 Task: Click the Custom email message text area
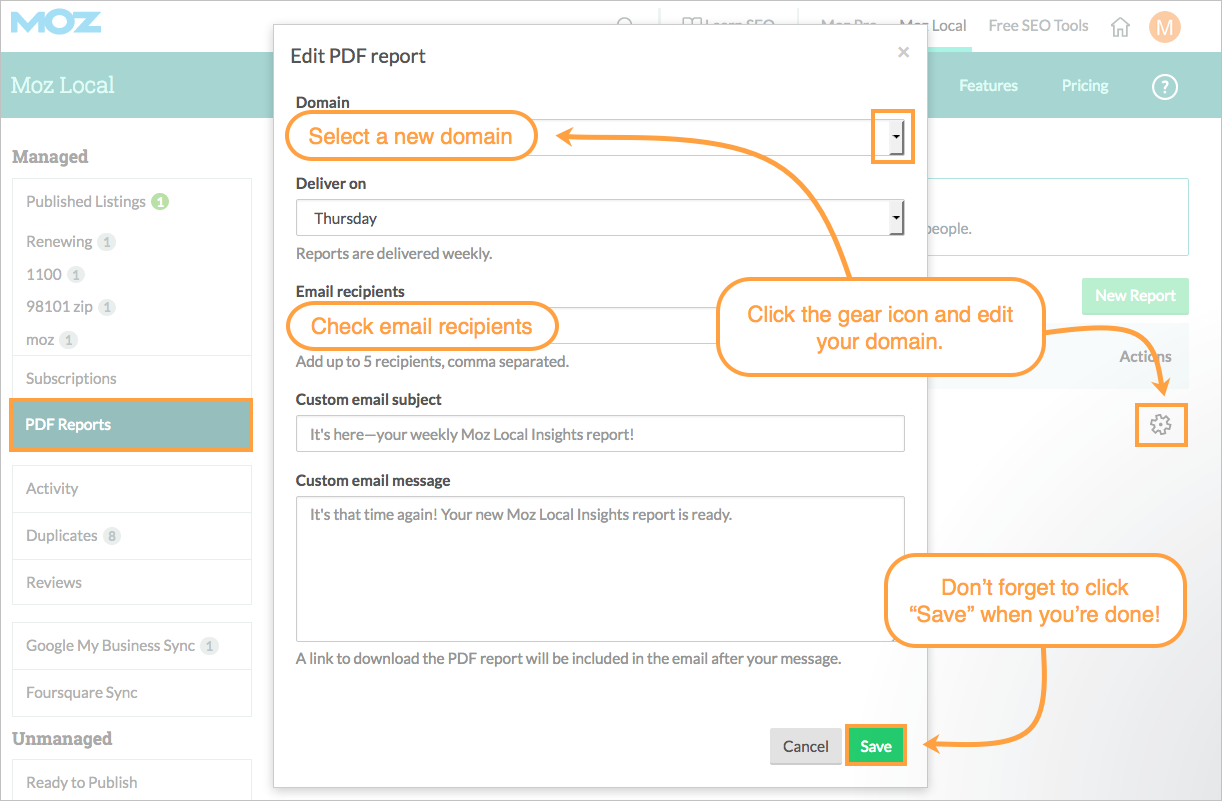pos(600,569)
